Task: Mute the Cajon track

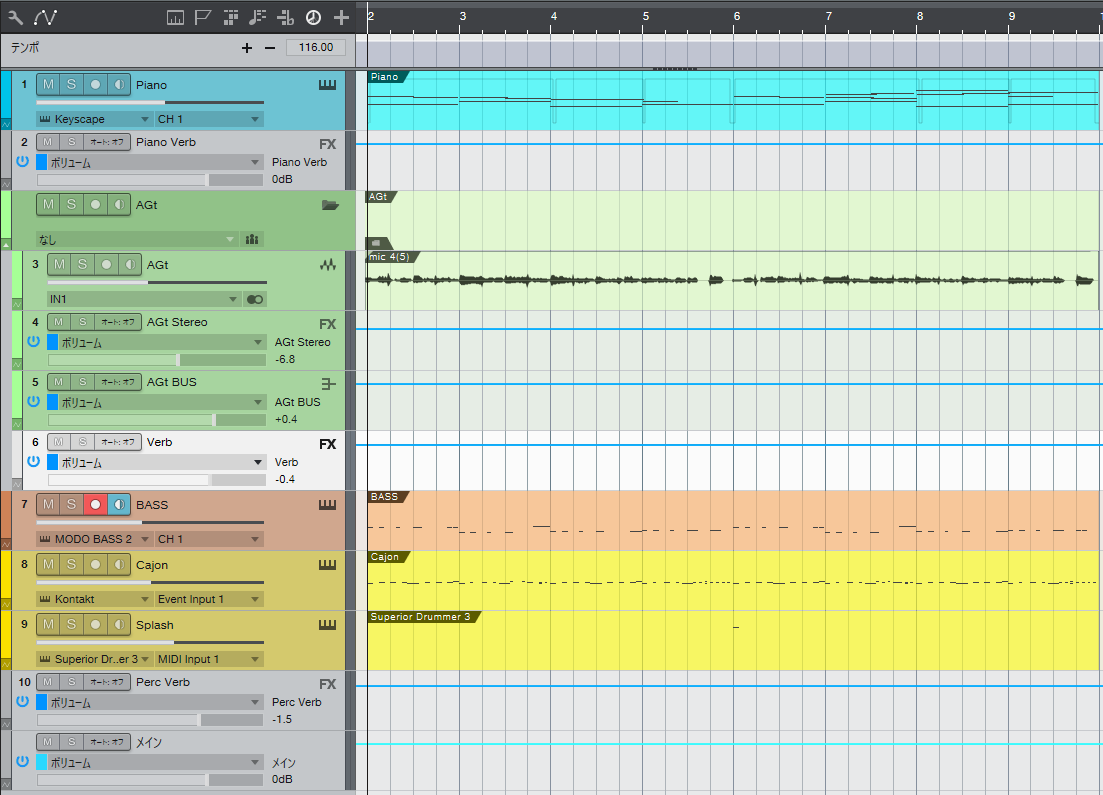Action: [x=48, y=564]
